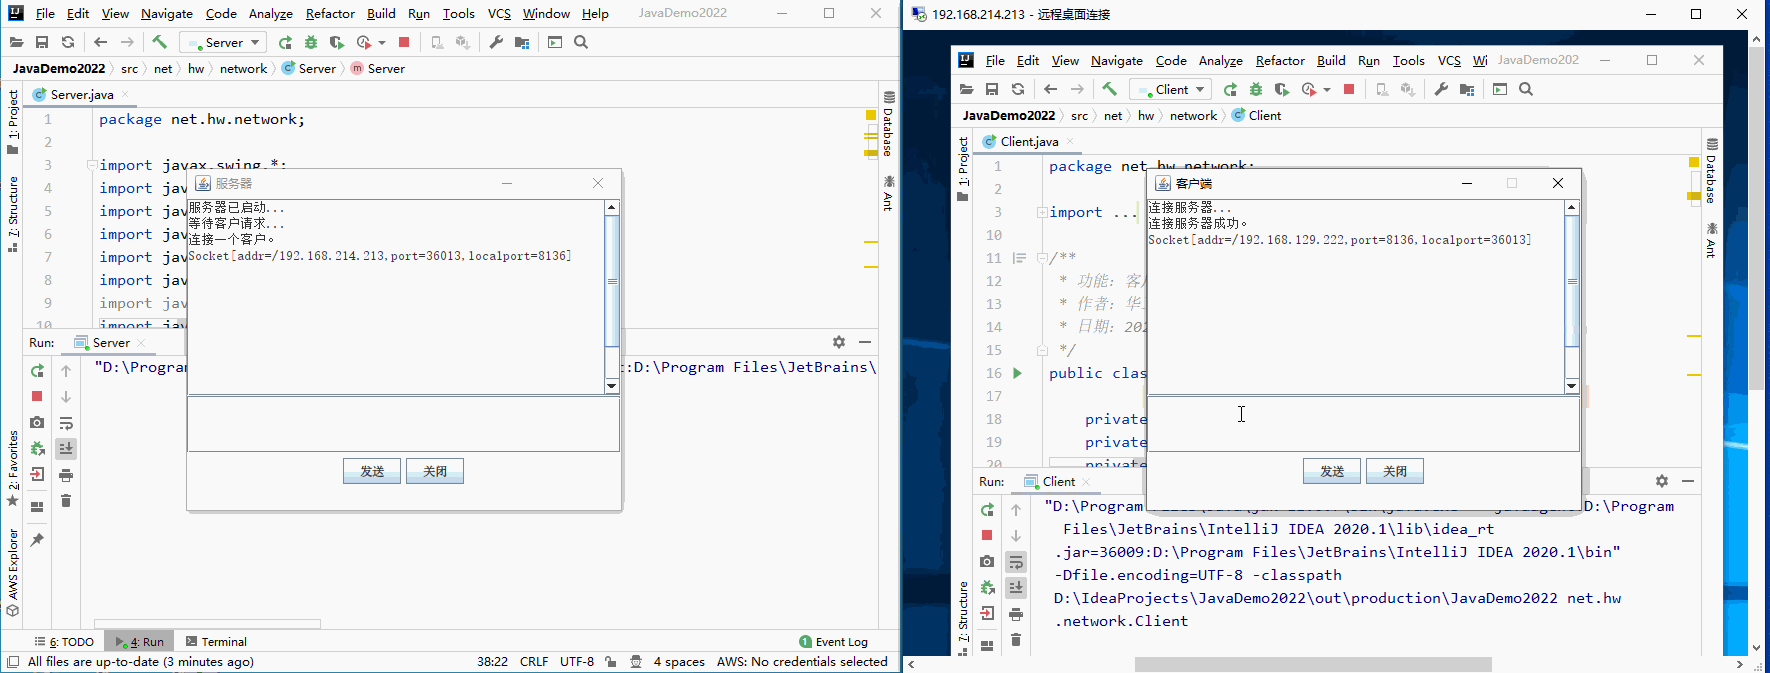1770x673 pixels.
Task: Open AWS Explorer tool window
Action: [12, 571]
